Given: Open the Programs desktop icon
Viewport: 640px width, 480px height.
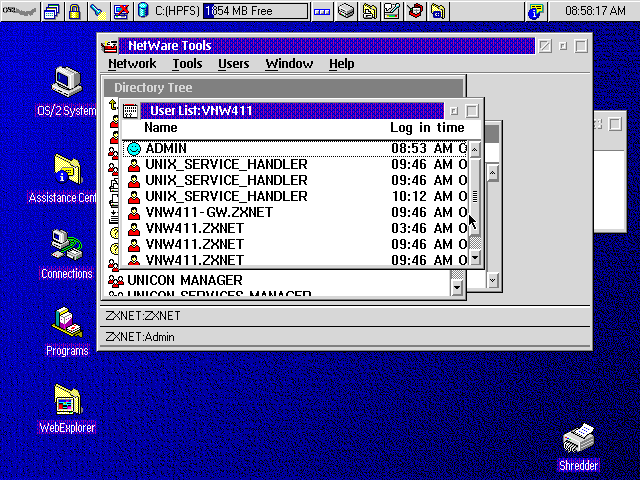Looking at the screenshot, I should click(67, 322).
